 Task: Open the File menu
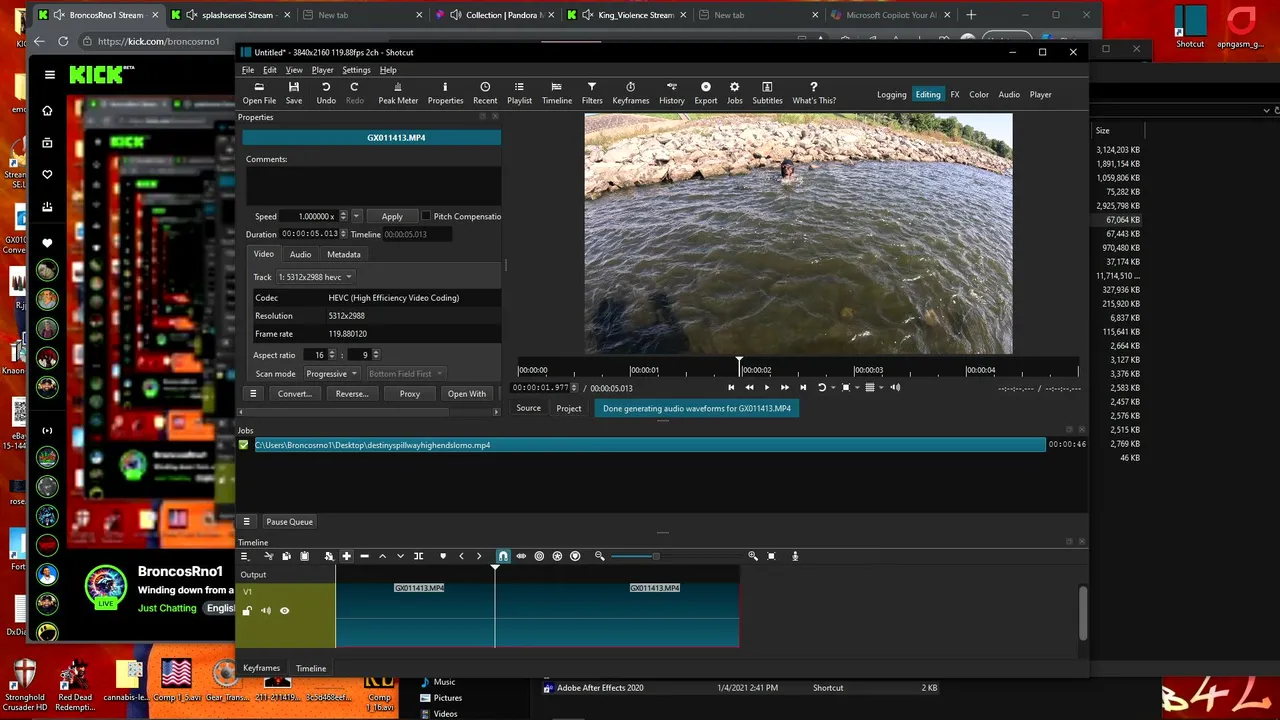(x=248, y=70)
